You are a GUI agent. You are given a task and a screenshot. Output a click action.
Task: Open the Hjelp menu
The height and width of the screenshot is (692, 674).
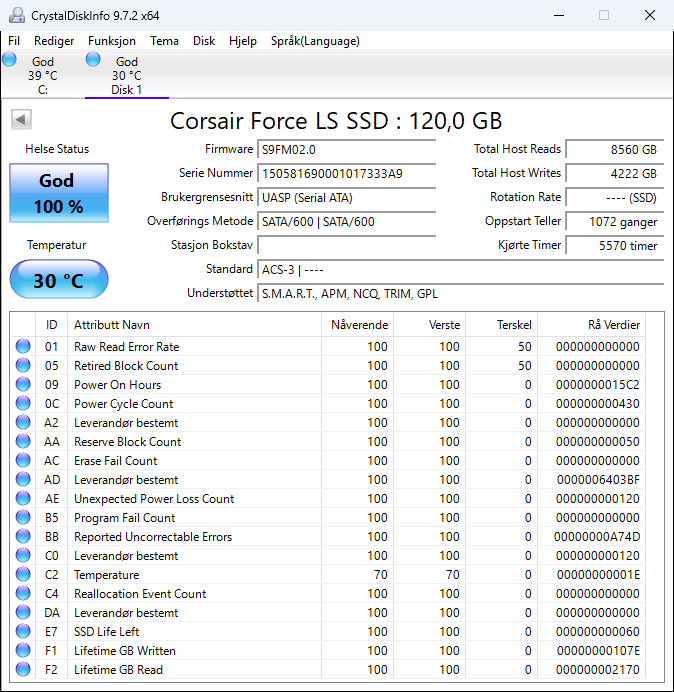coord(243,41)
